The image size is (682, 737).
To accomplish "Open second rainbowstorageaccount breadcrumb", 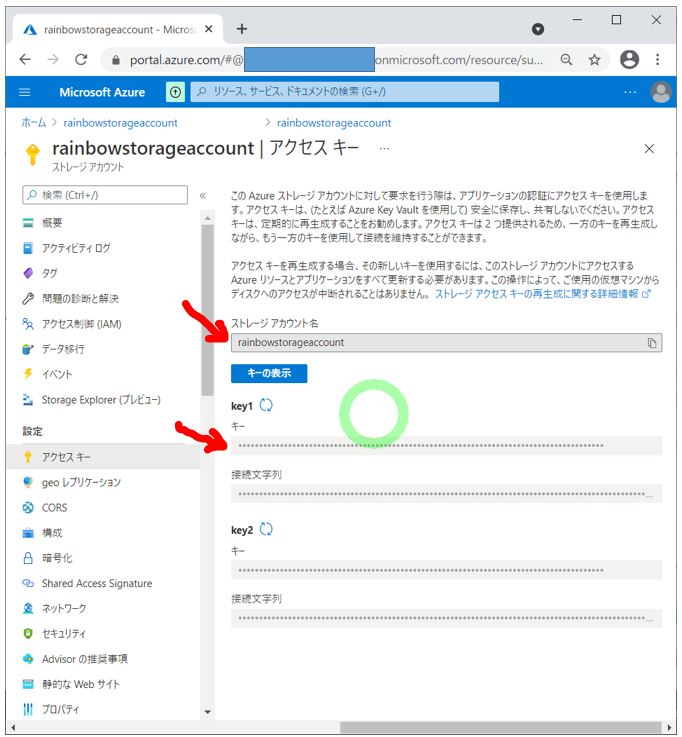I will [334, 123].
